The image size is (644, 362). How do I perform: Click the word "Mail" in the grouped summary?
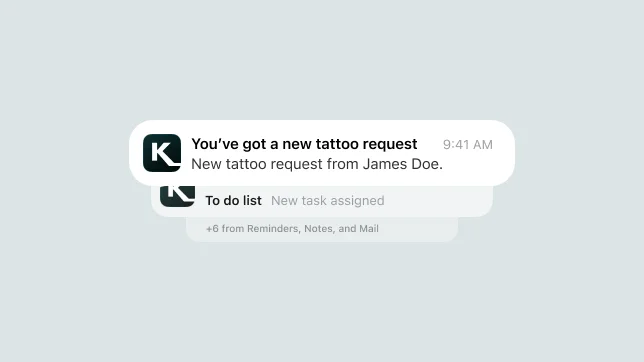click(369, 228)
